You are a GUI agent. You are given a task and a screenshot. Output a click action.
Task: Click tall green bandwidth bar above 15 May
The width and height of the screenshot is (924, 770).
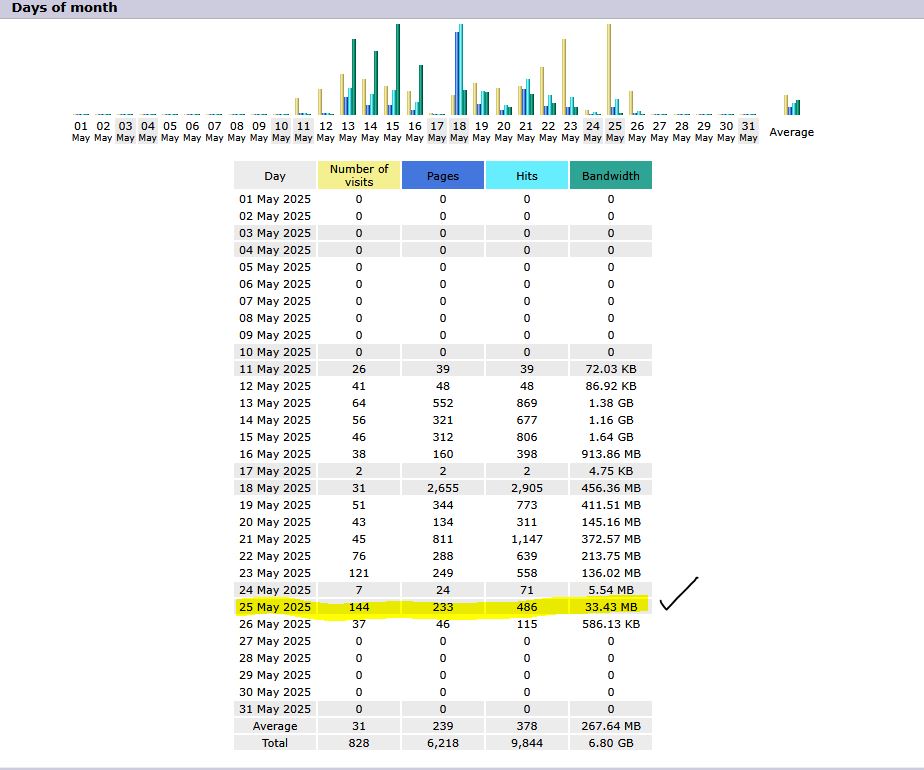(398, 70)
